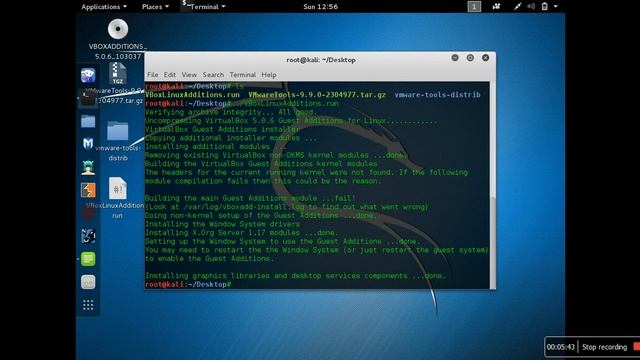Minimize the terminal window
This screenshot has height=360, width=640.
tap(455, 58)
